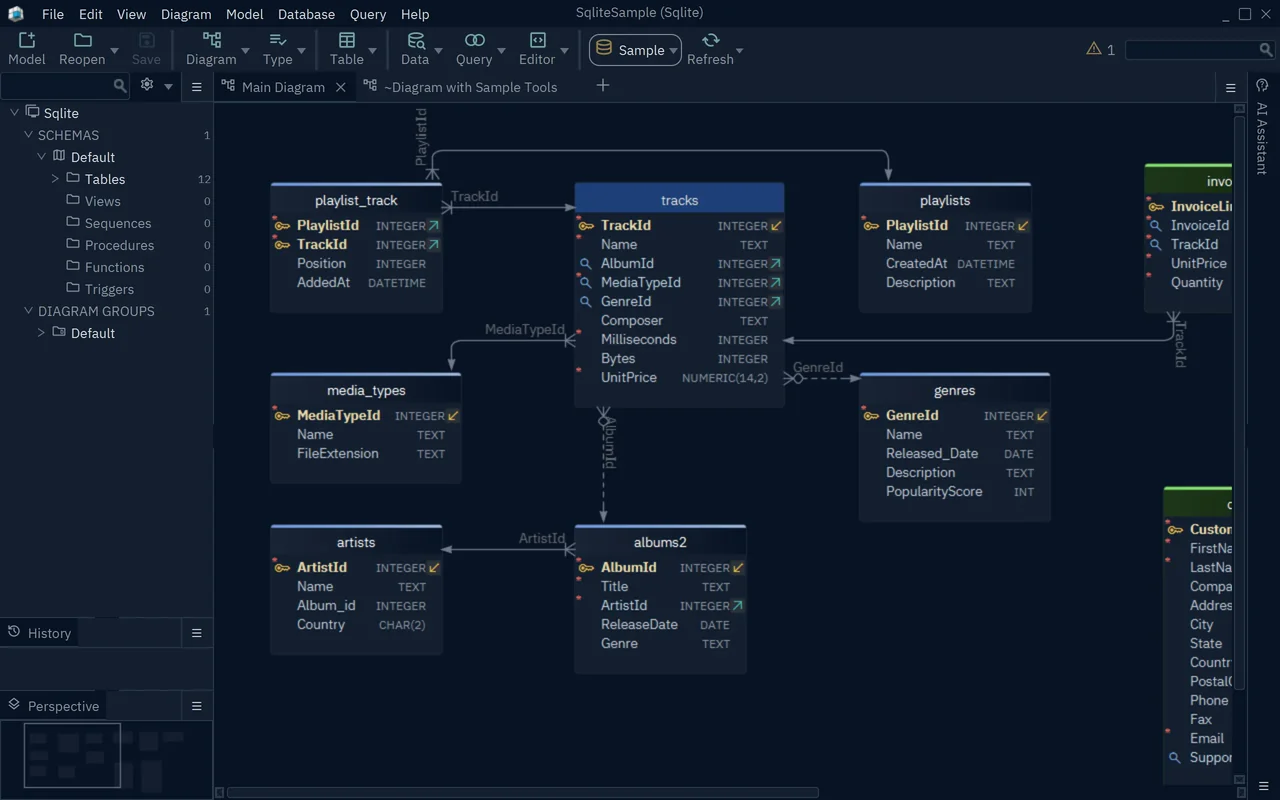Click the Type toolbar icon
Viewport: 1280px width, 800px height.
click(x=278, y=41)
